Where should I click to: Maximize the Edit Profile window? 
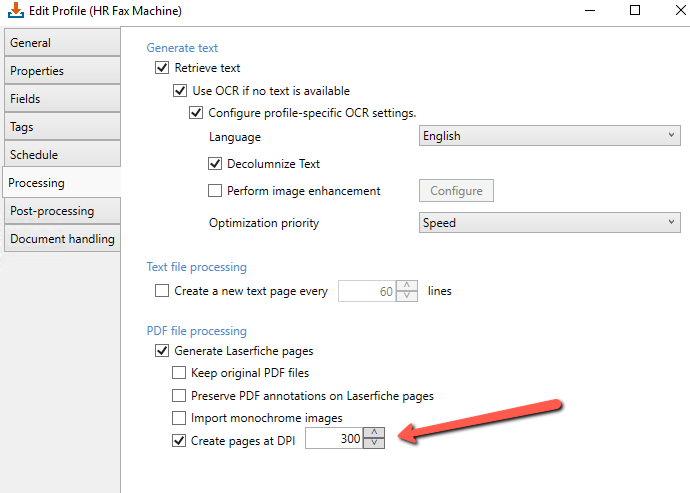pos(635,10)
